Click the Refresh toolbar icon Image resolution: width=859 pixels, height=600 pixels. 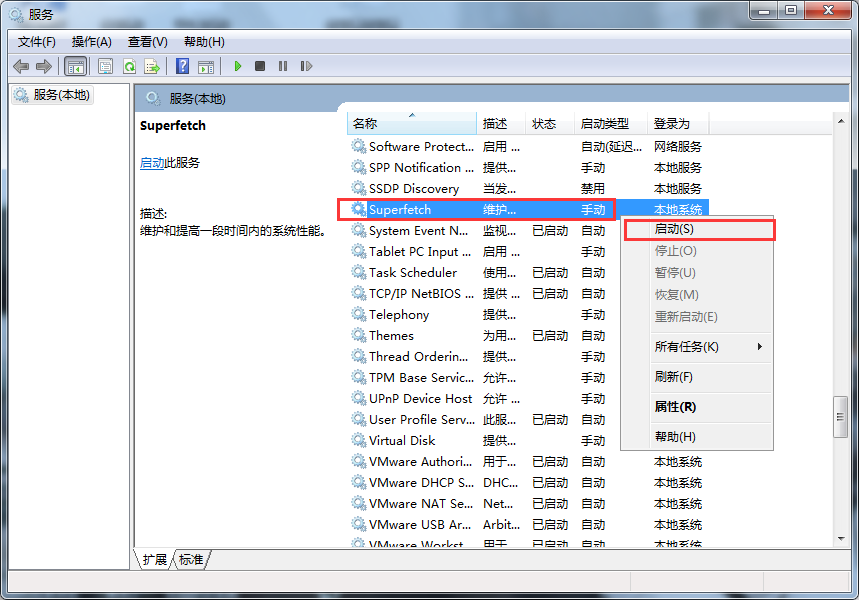[129, 66]
